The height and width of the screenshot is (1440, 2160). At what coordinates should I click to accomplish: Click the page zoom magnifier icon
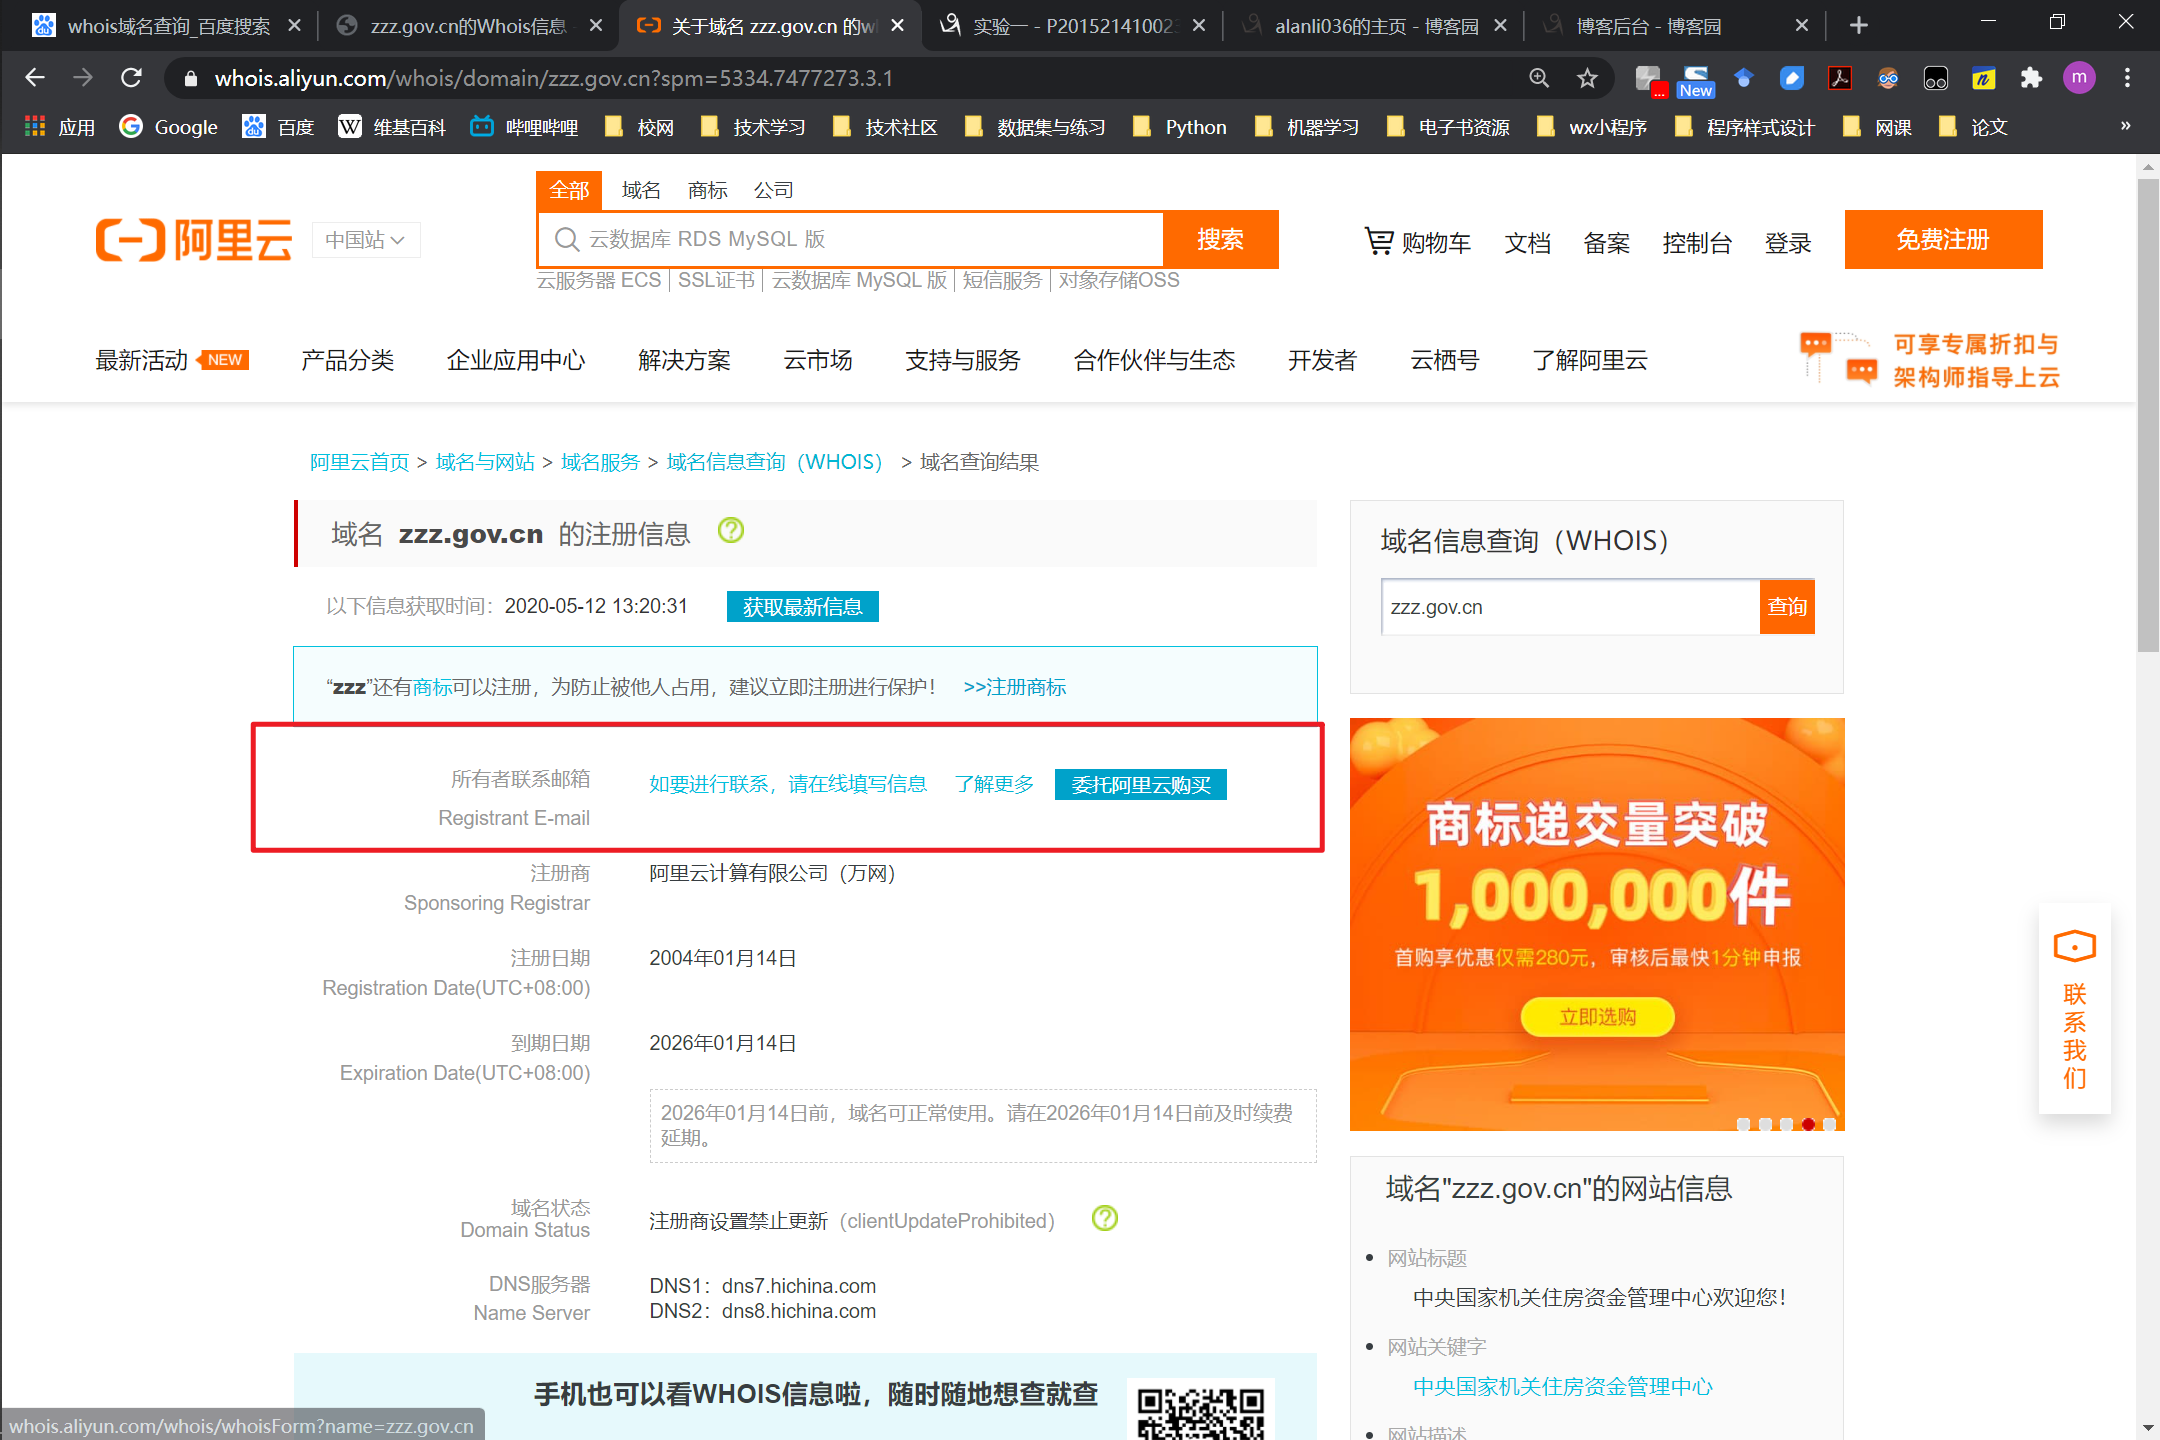point(1539,78)
